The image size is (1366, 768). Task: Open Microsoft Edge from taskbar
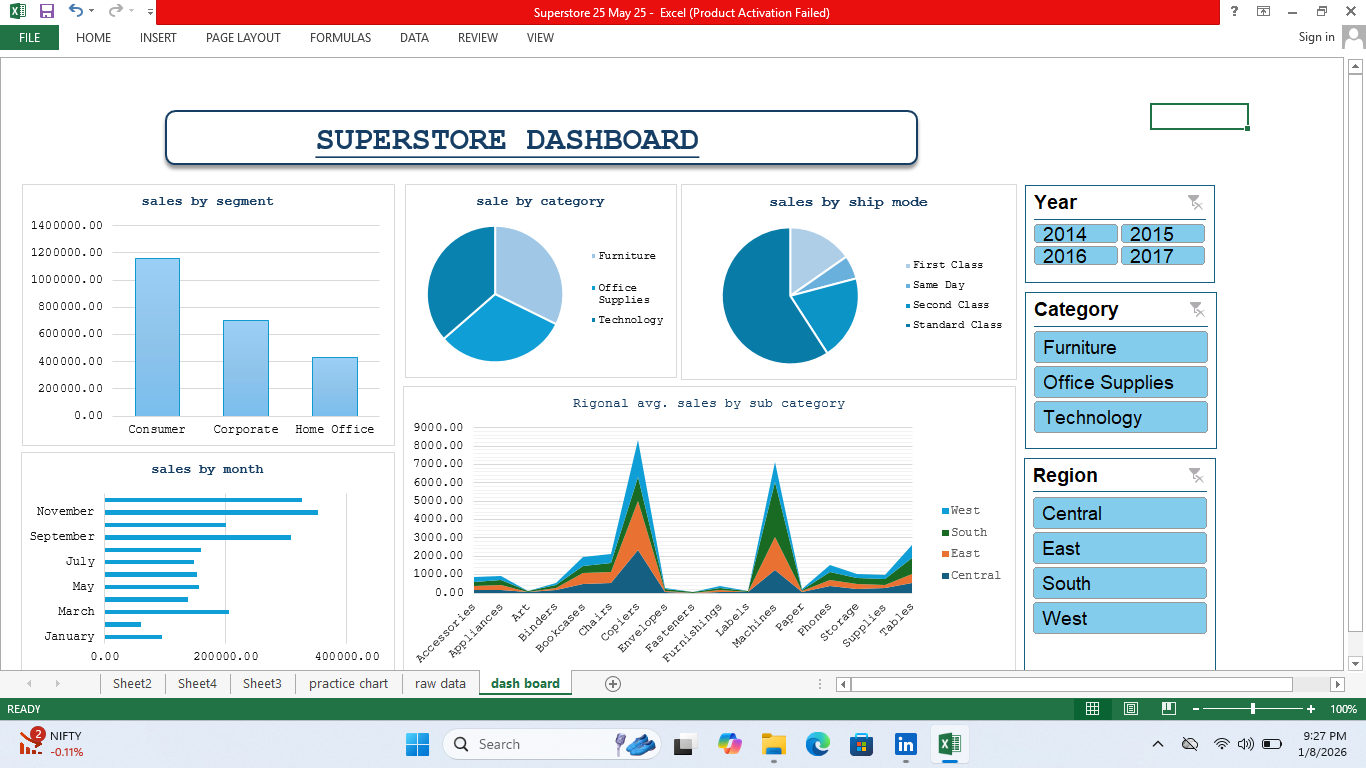coord(818,744)
